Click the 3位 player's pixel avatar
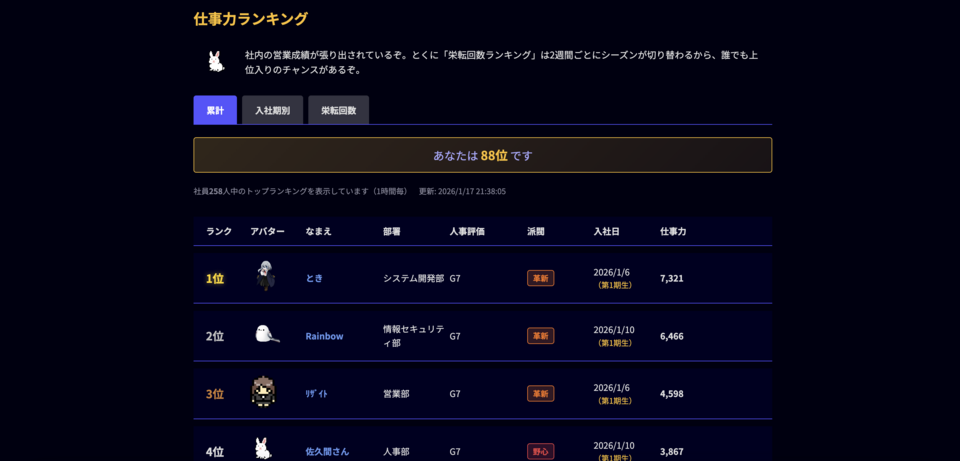 click(x=264, y=391)
